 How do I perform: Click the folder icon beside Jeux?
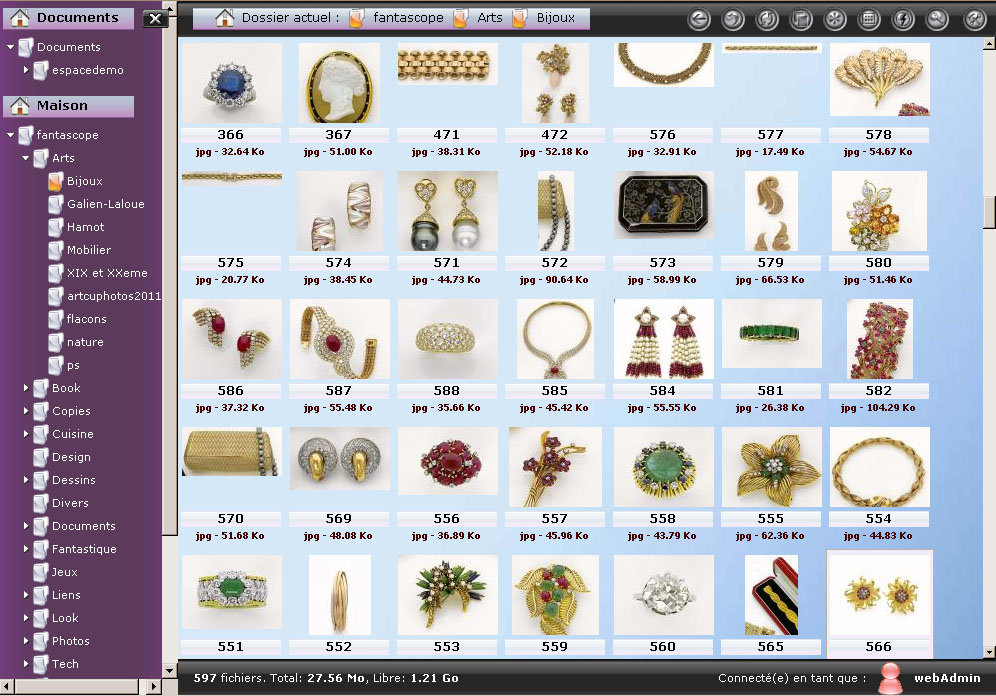(41, 572)
